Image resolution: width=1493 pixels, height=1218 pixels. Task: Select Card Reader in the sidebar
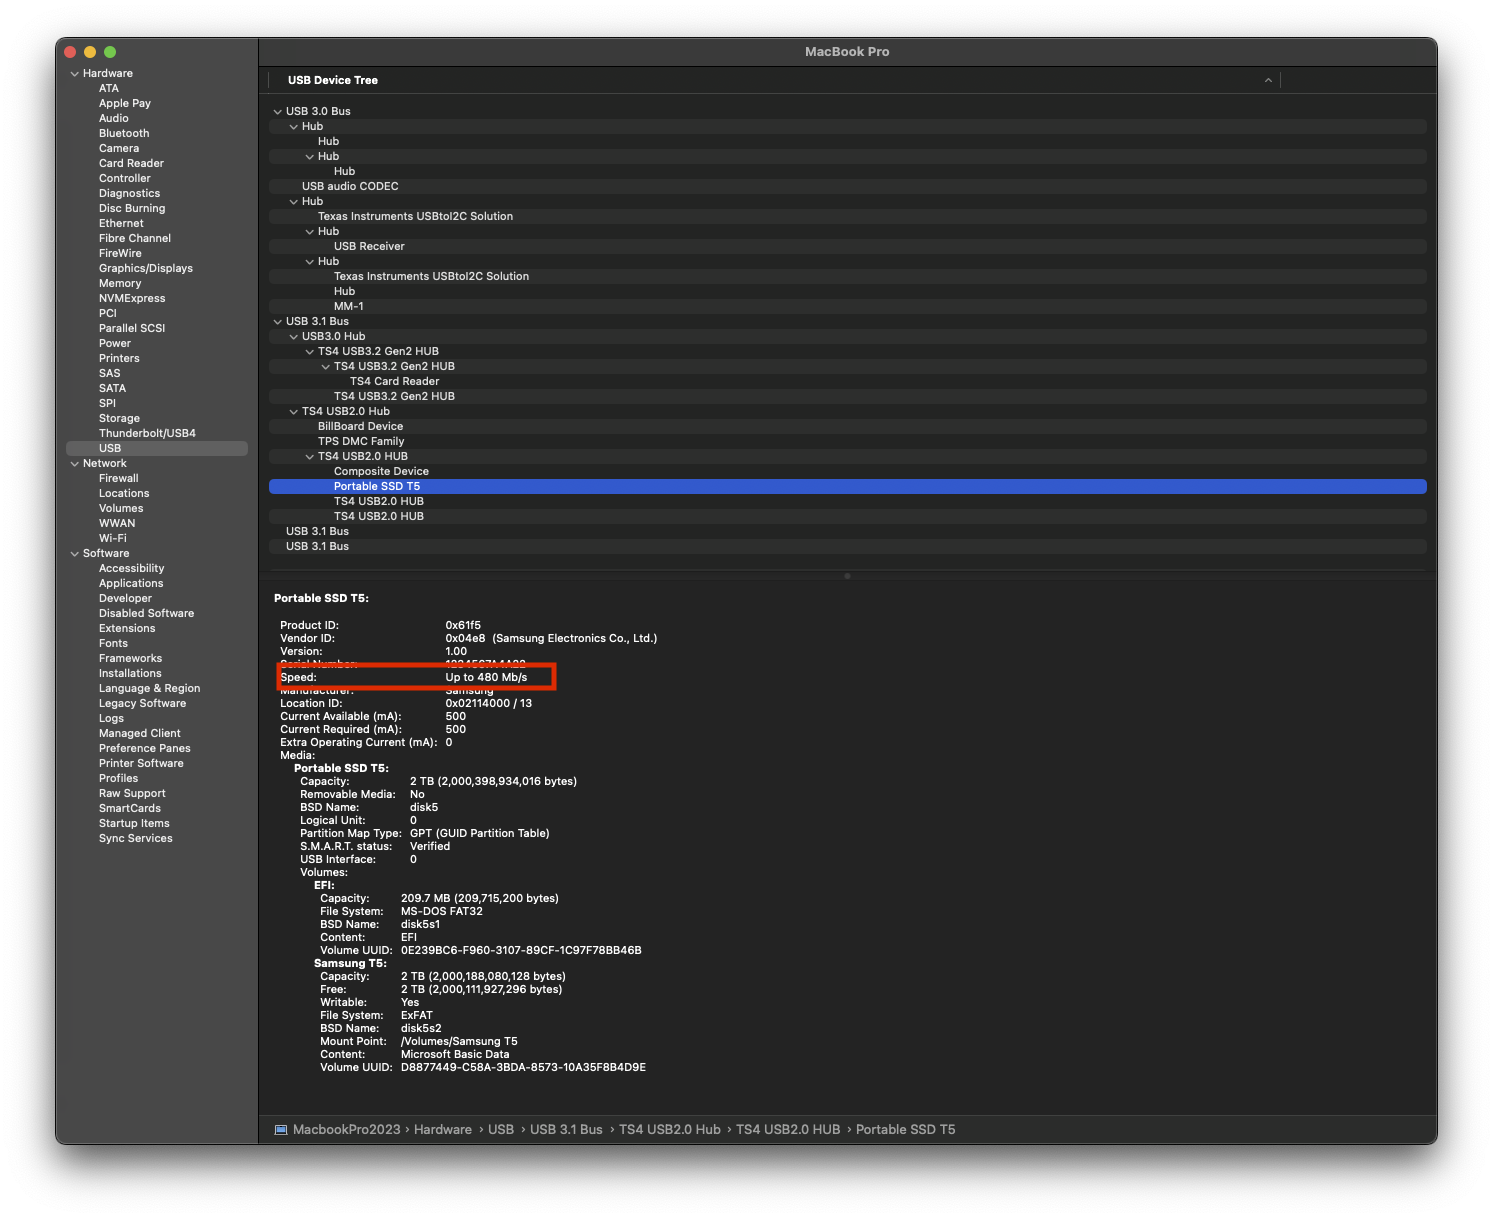tap(131, 163)
